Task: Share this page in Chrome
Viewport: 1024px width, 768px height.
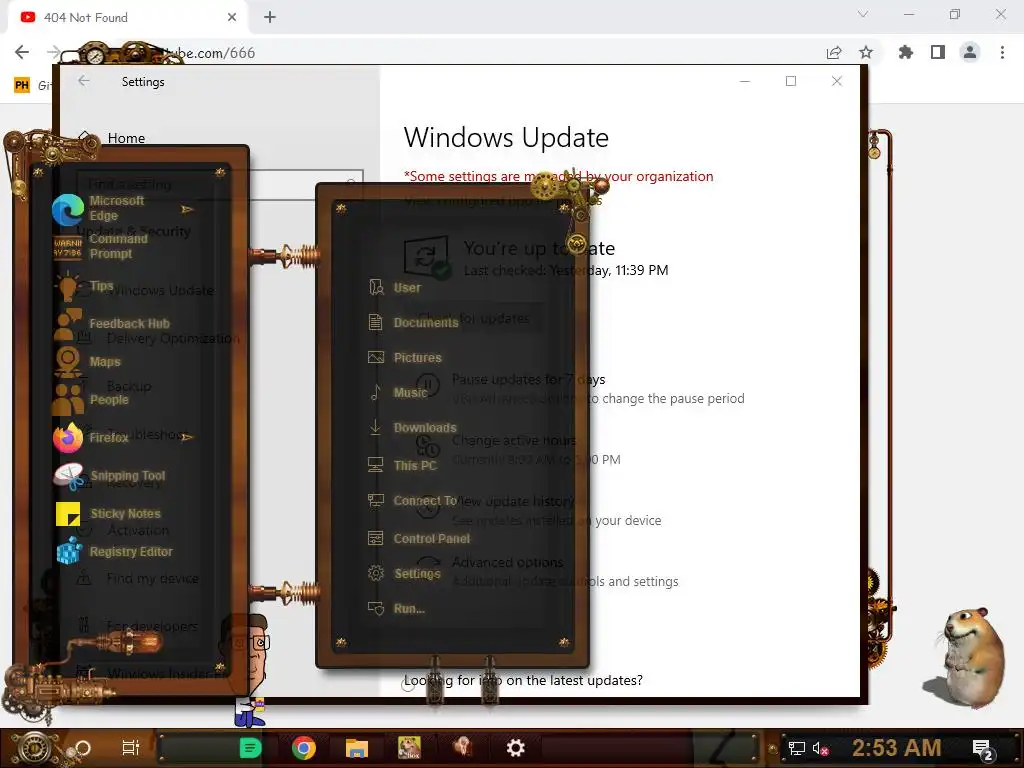Action: (834, 52)
